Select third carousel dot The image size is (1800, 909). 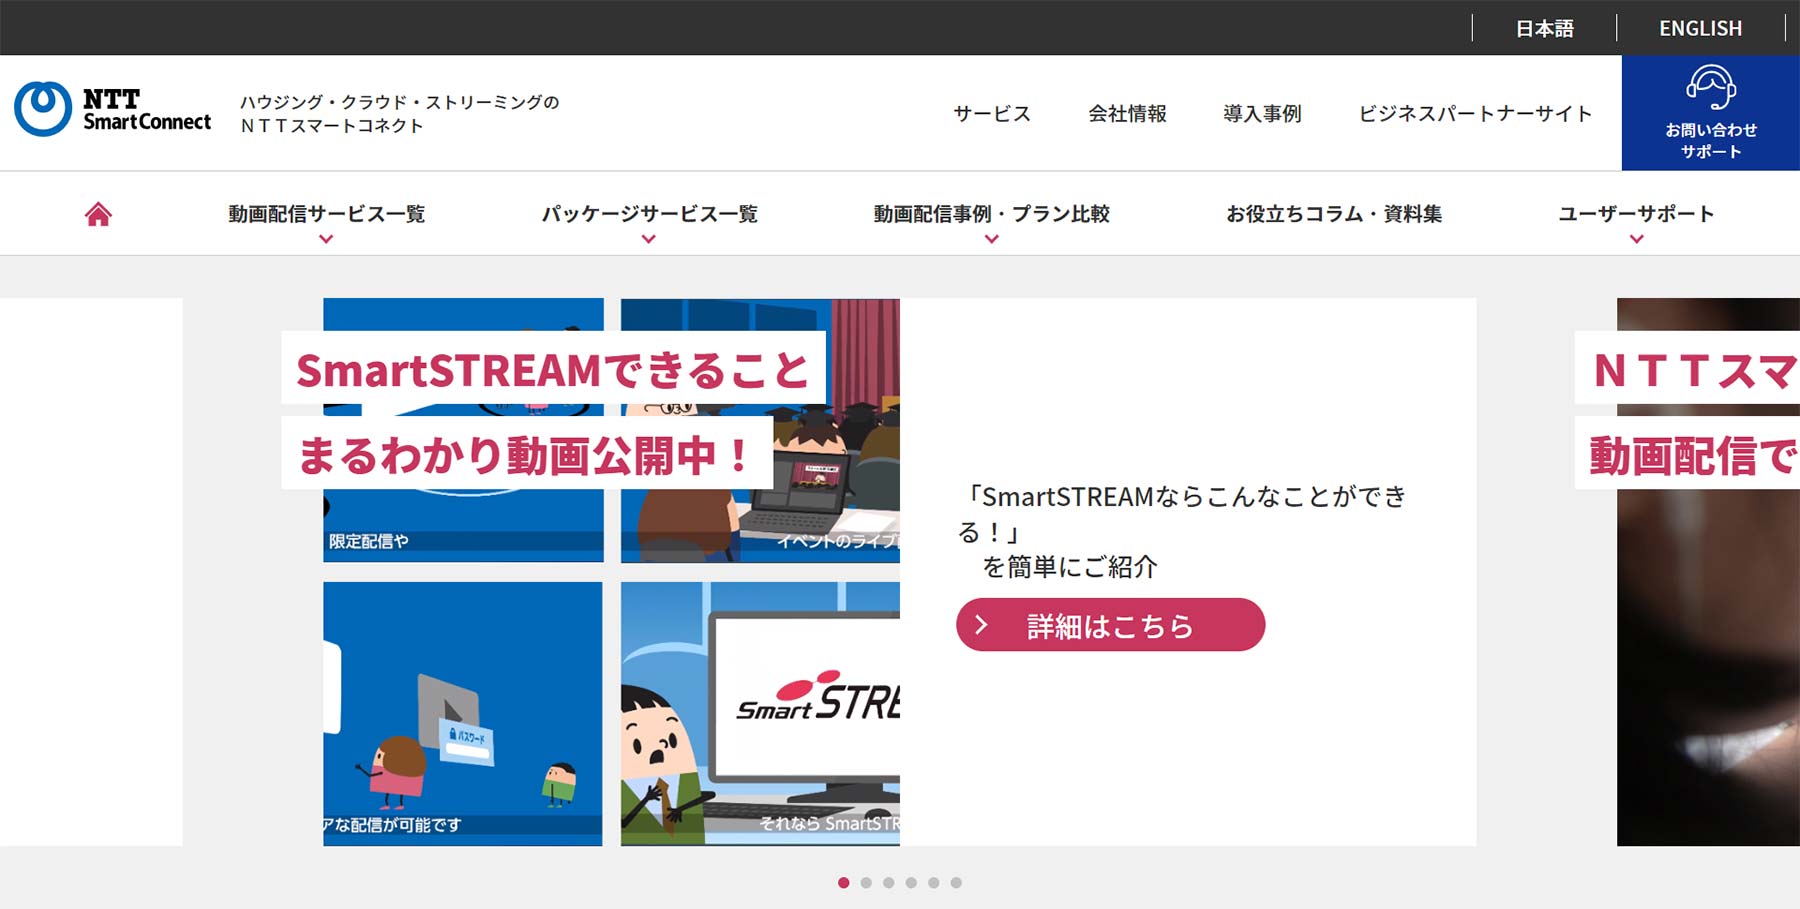(889, 883)
